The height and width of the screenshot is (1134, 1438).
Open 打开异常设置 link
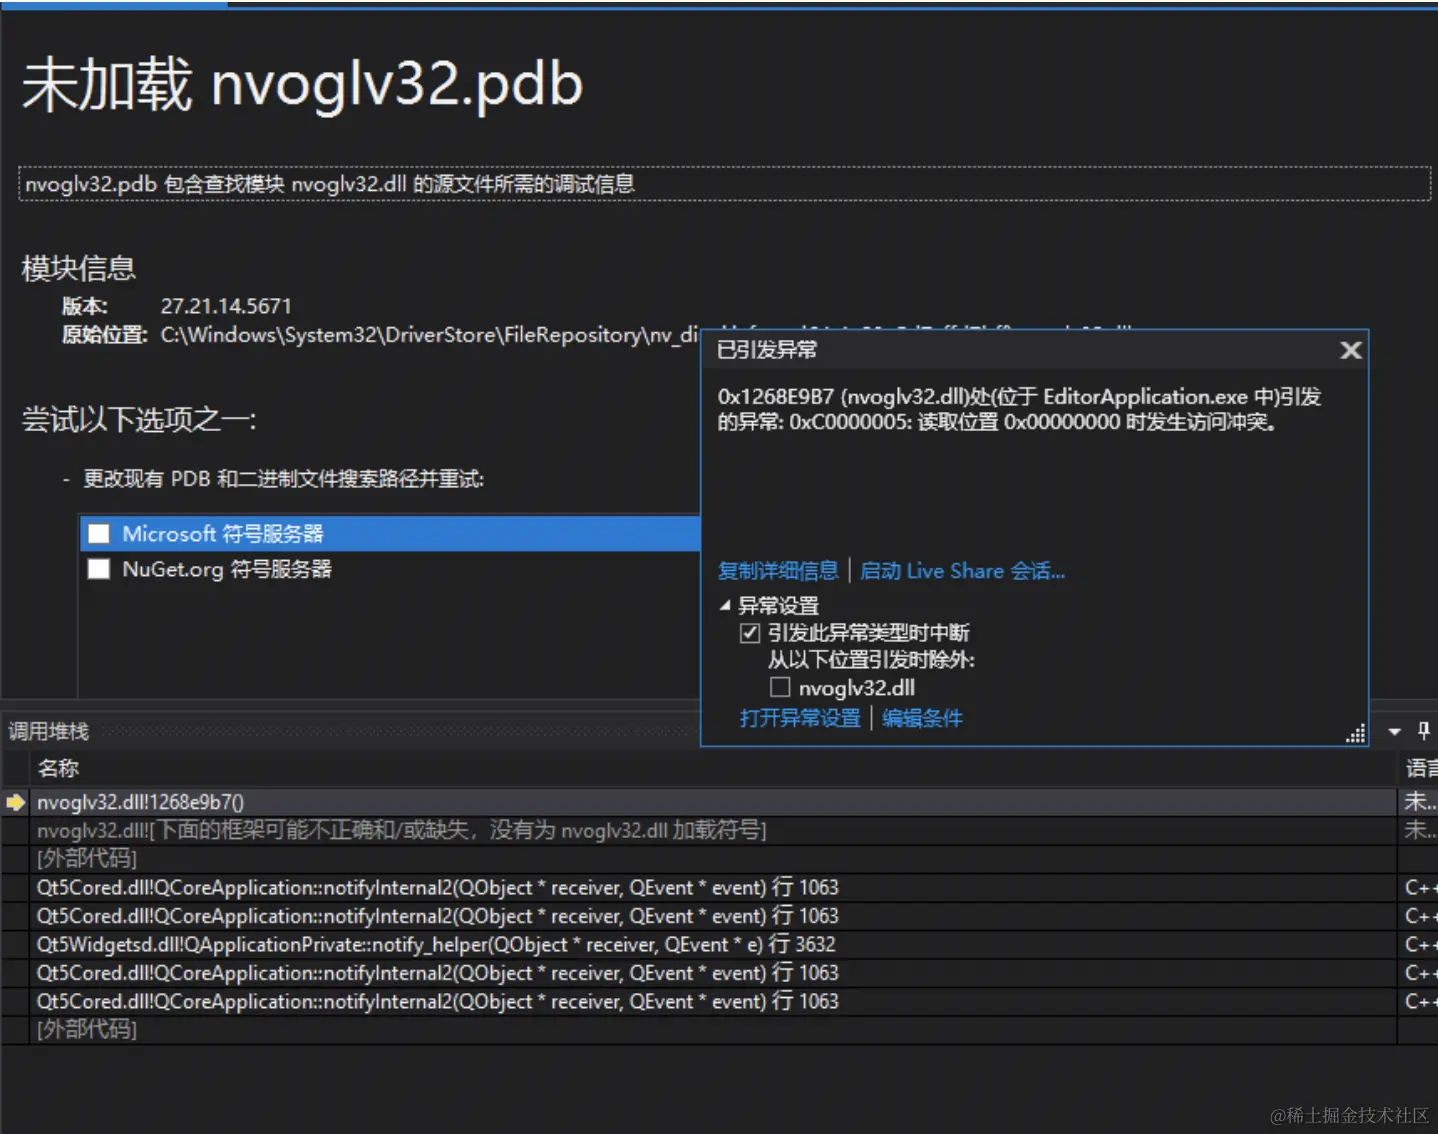click(800, 718)
